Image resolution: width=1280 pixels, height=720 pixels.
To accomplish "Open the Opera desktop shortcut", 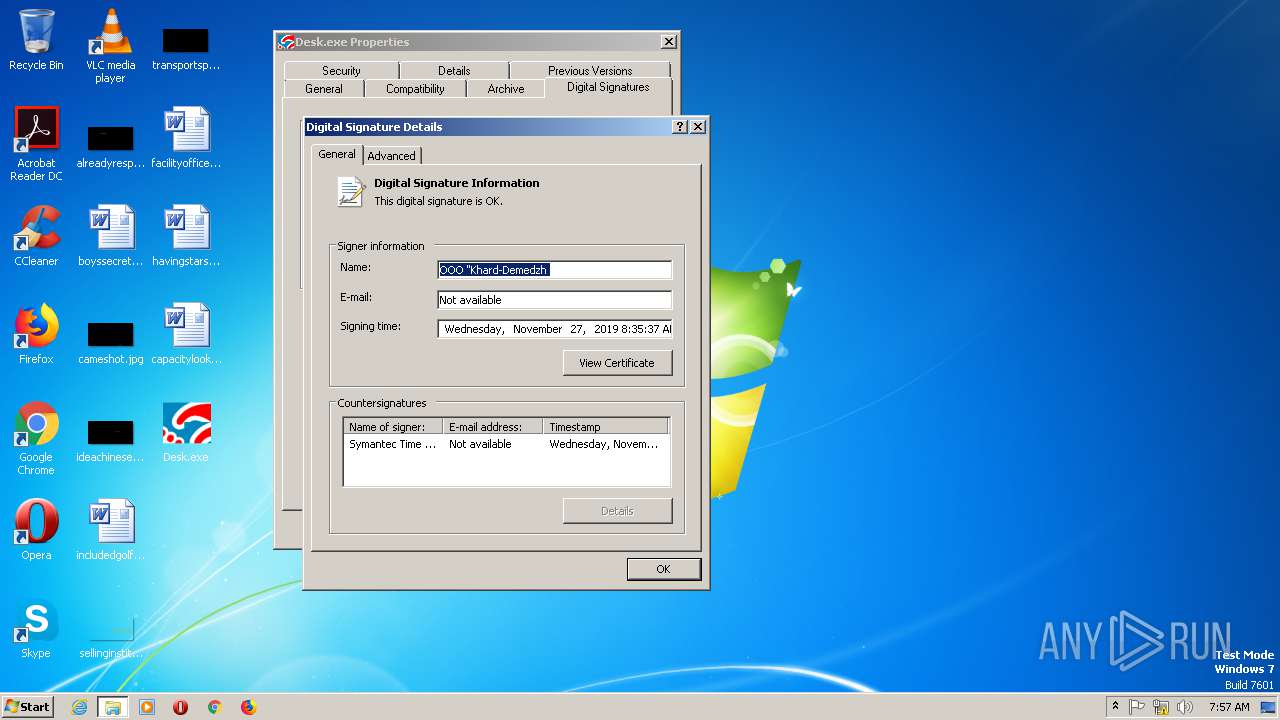I will (x=36, y=530).
